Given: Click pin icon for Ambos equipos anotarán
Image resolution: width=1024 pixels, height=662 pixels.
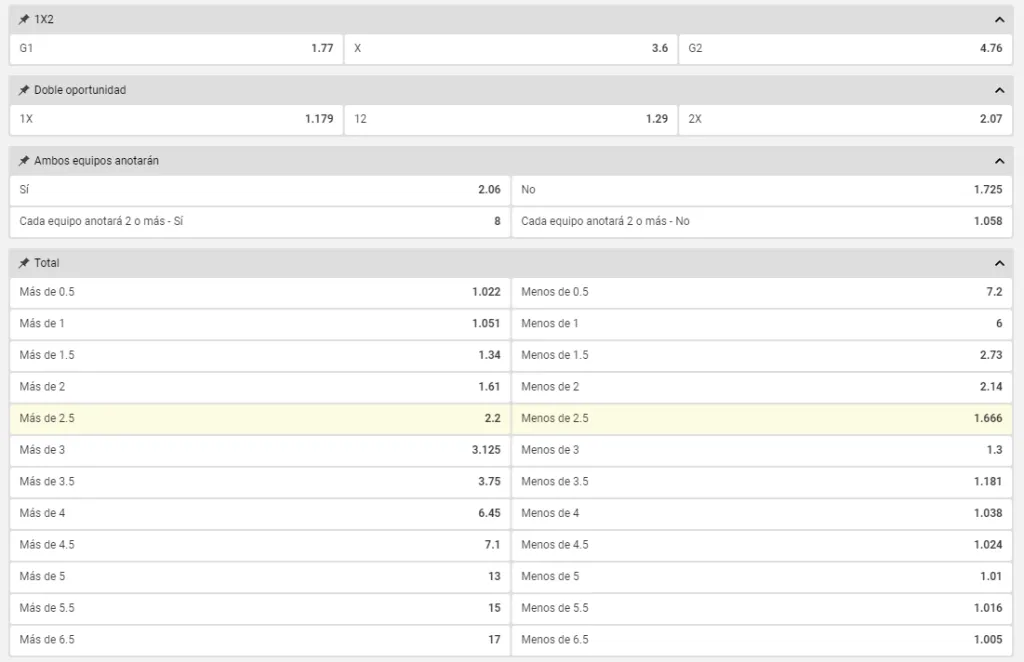Looking at the screenshot, I should [24, 161].
